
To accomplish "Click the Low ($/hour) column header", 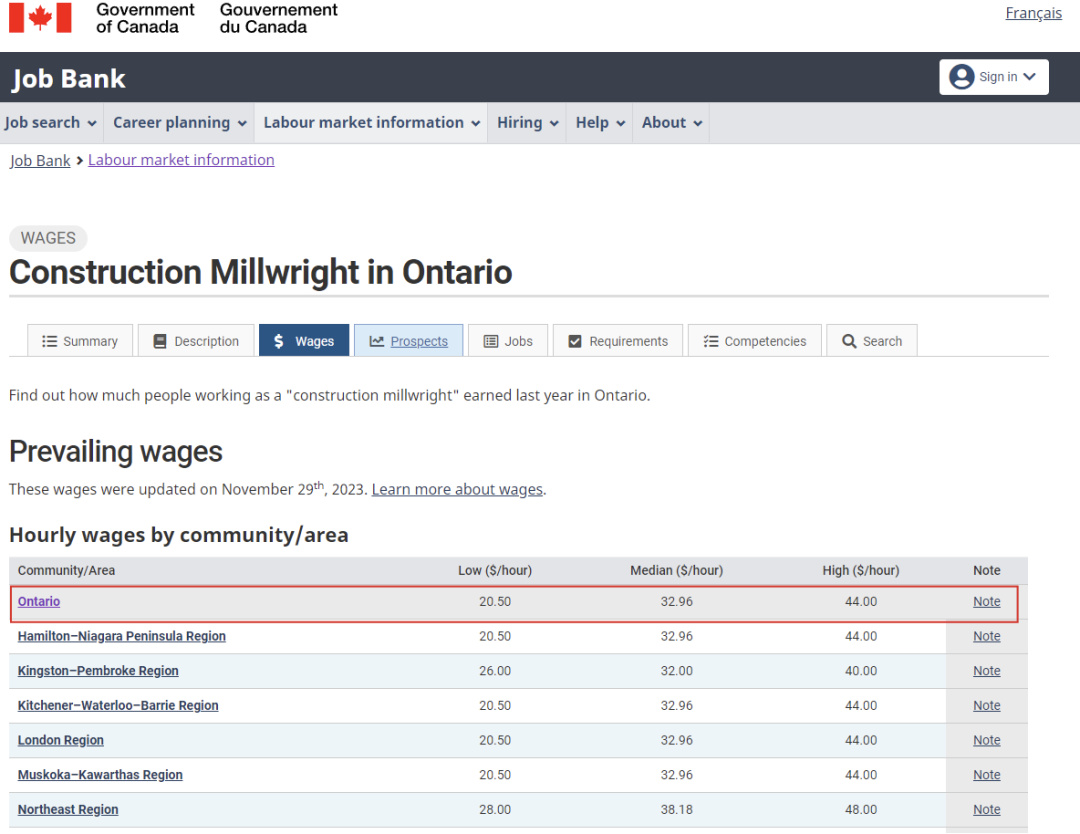I will (x=495, y=570).
